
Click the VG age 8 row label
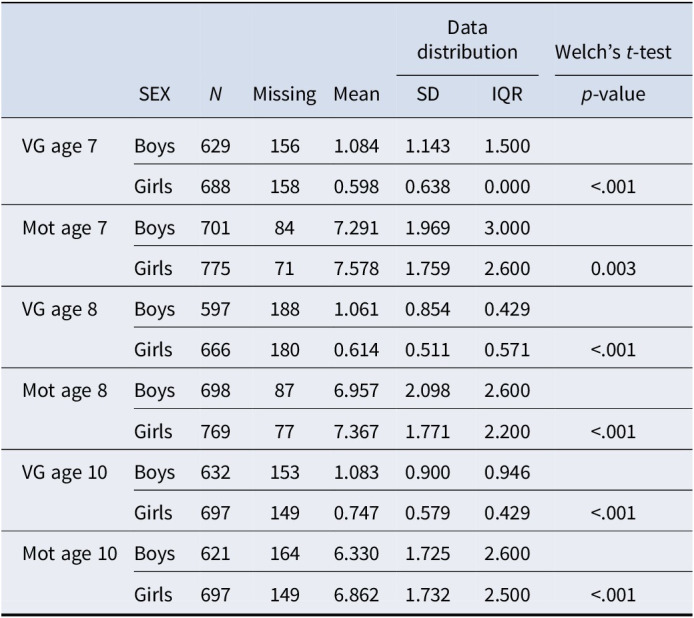[60, 309]
